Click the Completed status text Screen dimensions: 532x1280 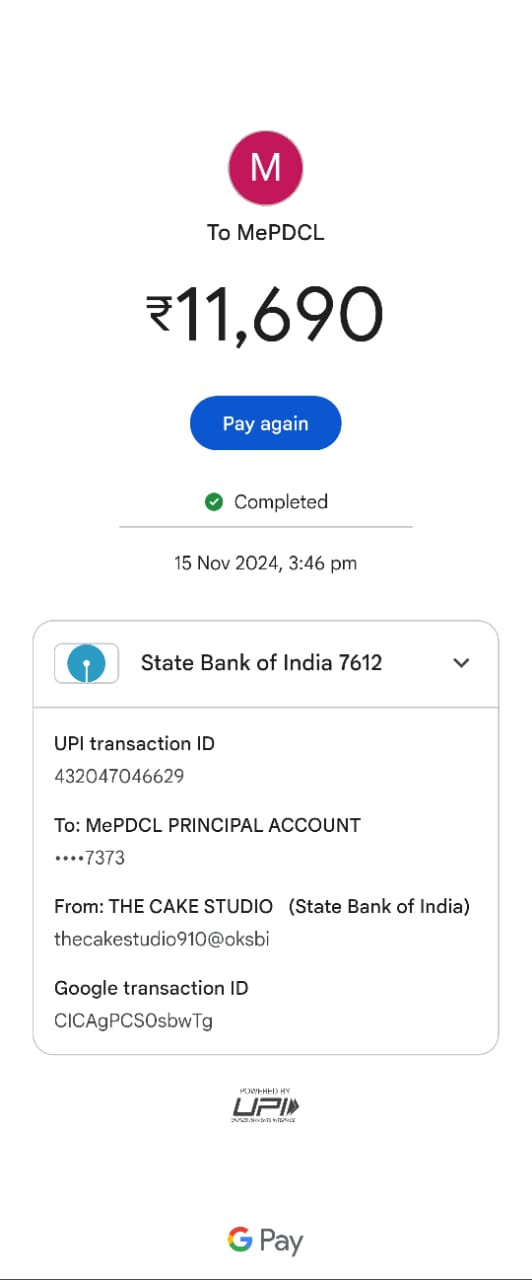pos(281,502)
